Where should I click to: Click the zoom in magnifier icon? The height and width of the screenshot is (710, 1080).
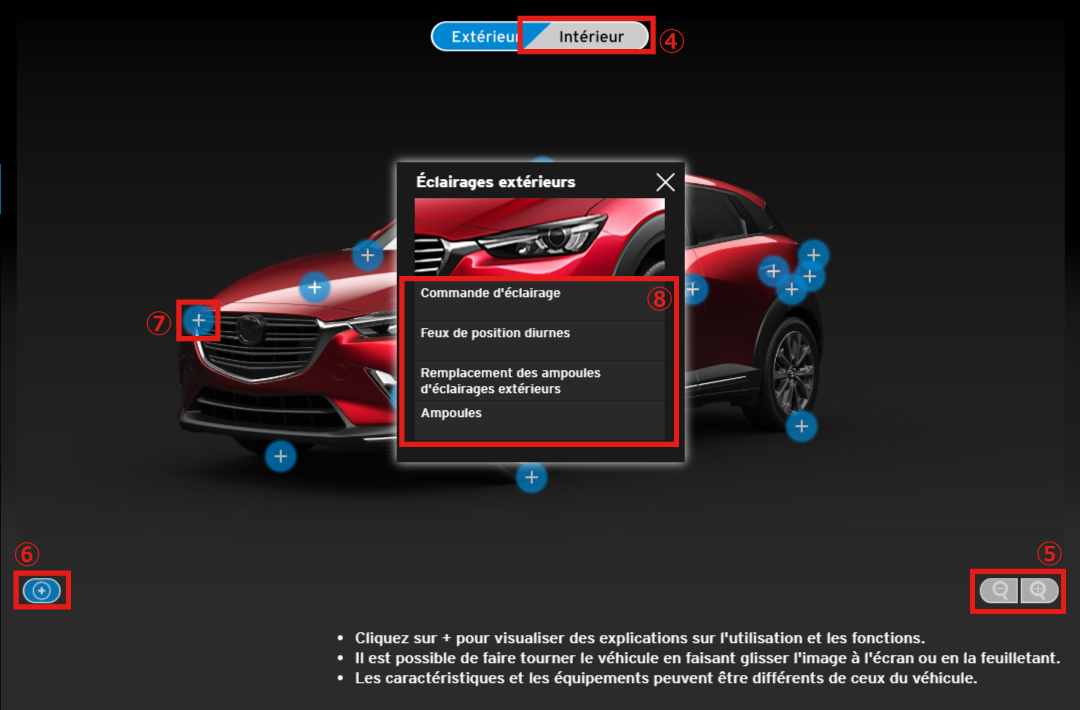click(1038, 591)
